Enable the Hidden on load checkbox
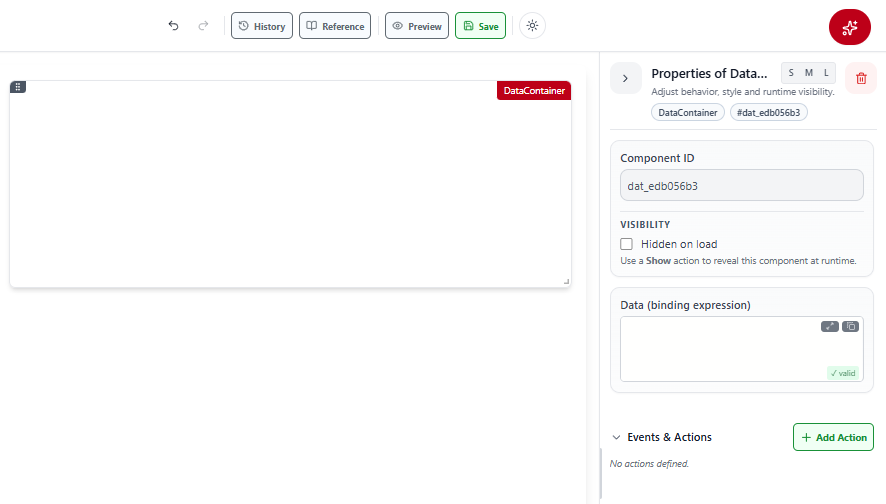Screen dimensions: 886x504 tap(626, 244)
